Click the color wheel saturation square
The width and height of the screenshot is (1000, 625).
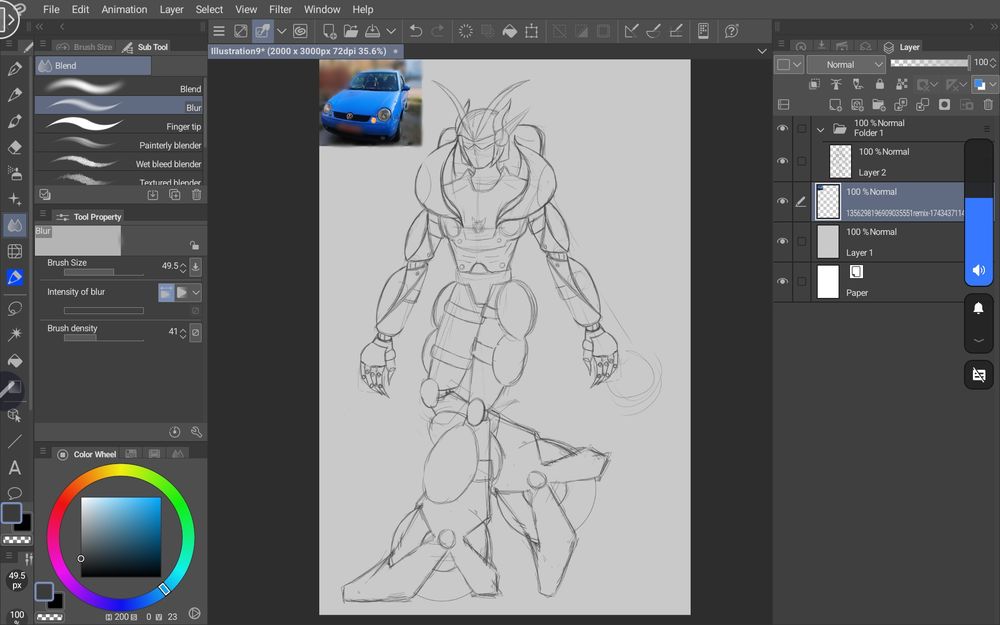[121, 537]
